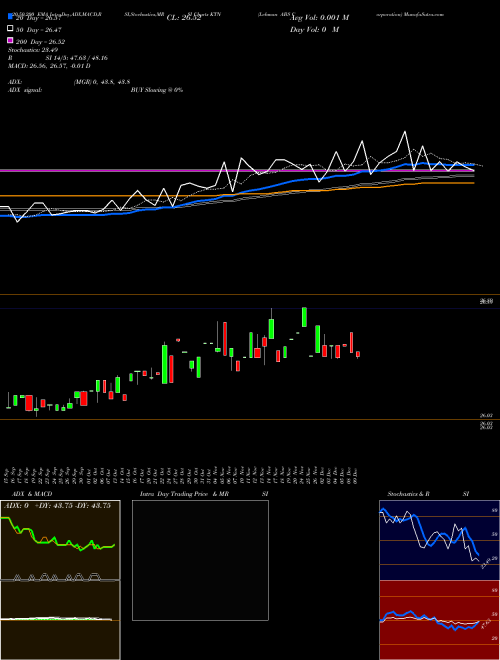Image resolution: width=500 pixels, height=660 pixels.
Task: Click the blue 20 Day legend swatch
Action: pos(11,17)
